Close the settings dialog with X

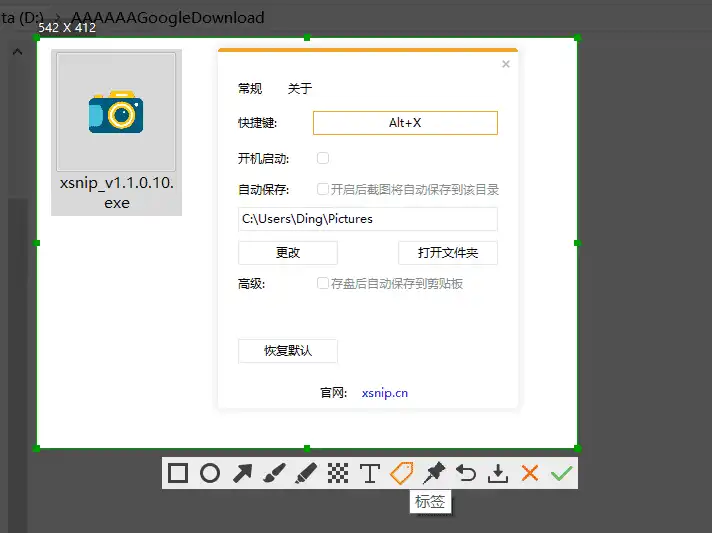click(x=506, y=64)
